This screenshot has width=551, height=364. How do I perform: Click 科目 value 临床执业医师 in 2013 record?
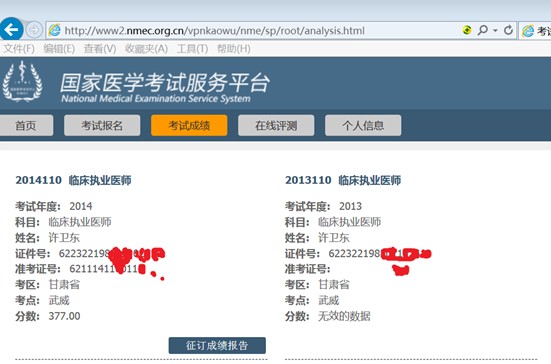click(x=349, y=222)
